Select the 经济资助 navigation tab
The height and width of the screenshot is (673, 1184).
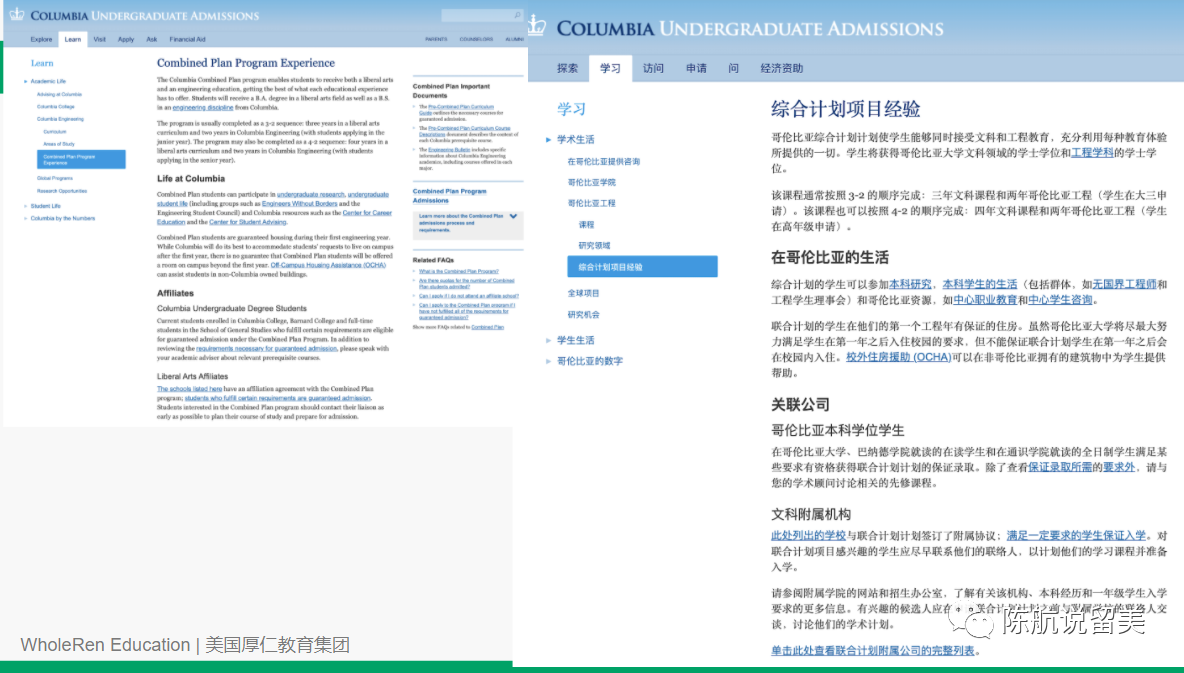tap(781, 68)
